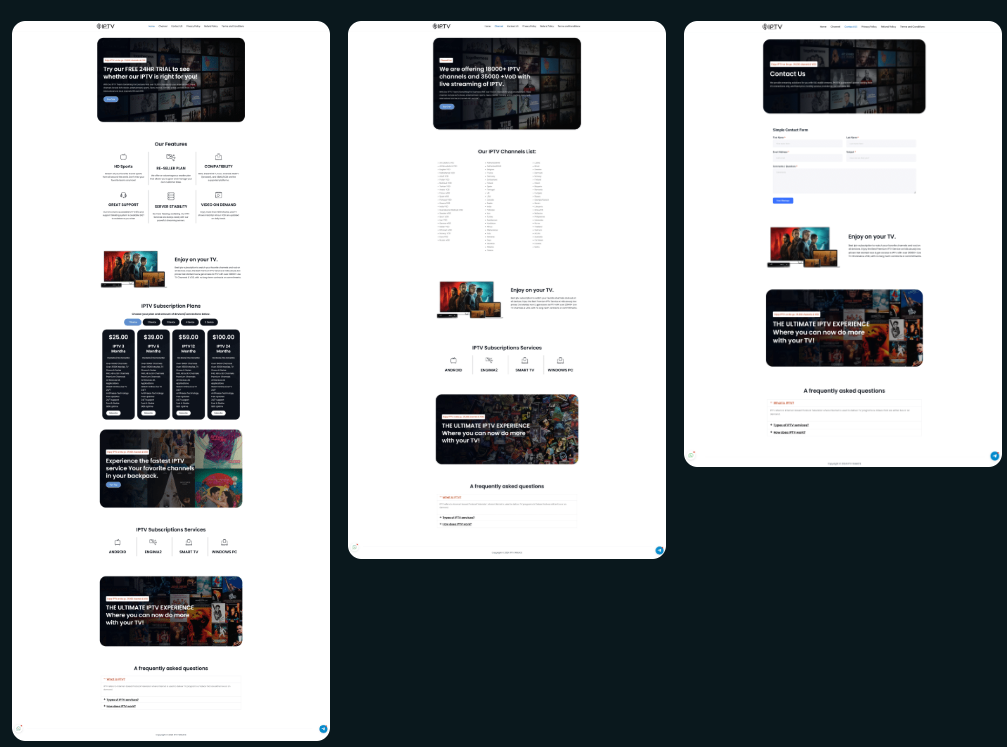Click Smart TV icon in left mockup
Viewport: 1007px width, 747px height.
(x=188, y=542)
